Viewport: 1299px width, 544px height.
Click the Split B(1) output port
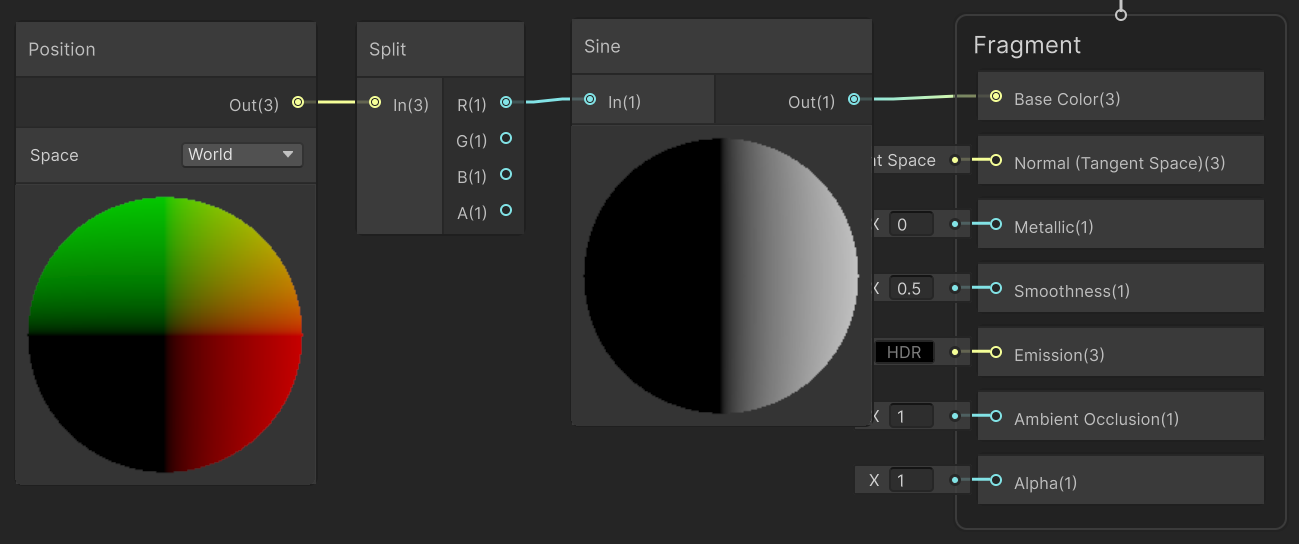[506, 174]
